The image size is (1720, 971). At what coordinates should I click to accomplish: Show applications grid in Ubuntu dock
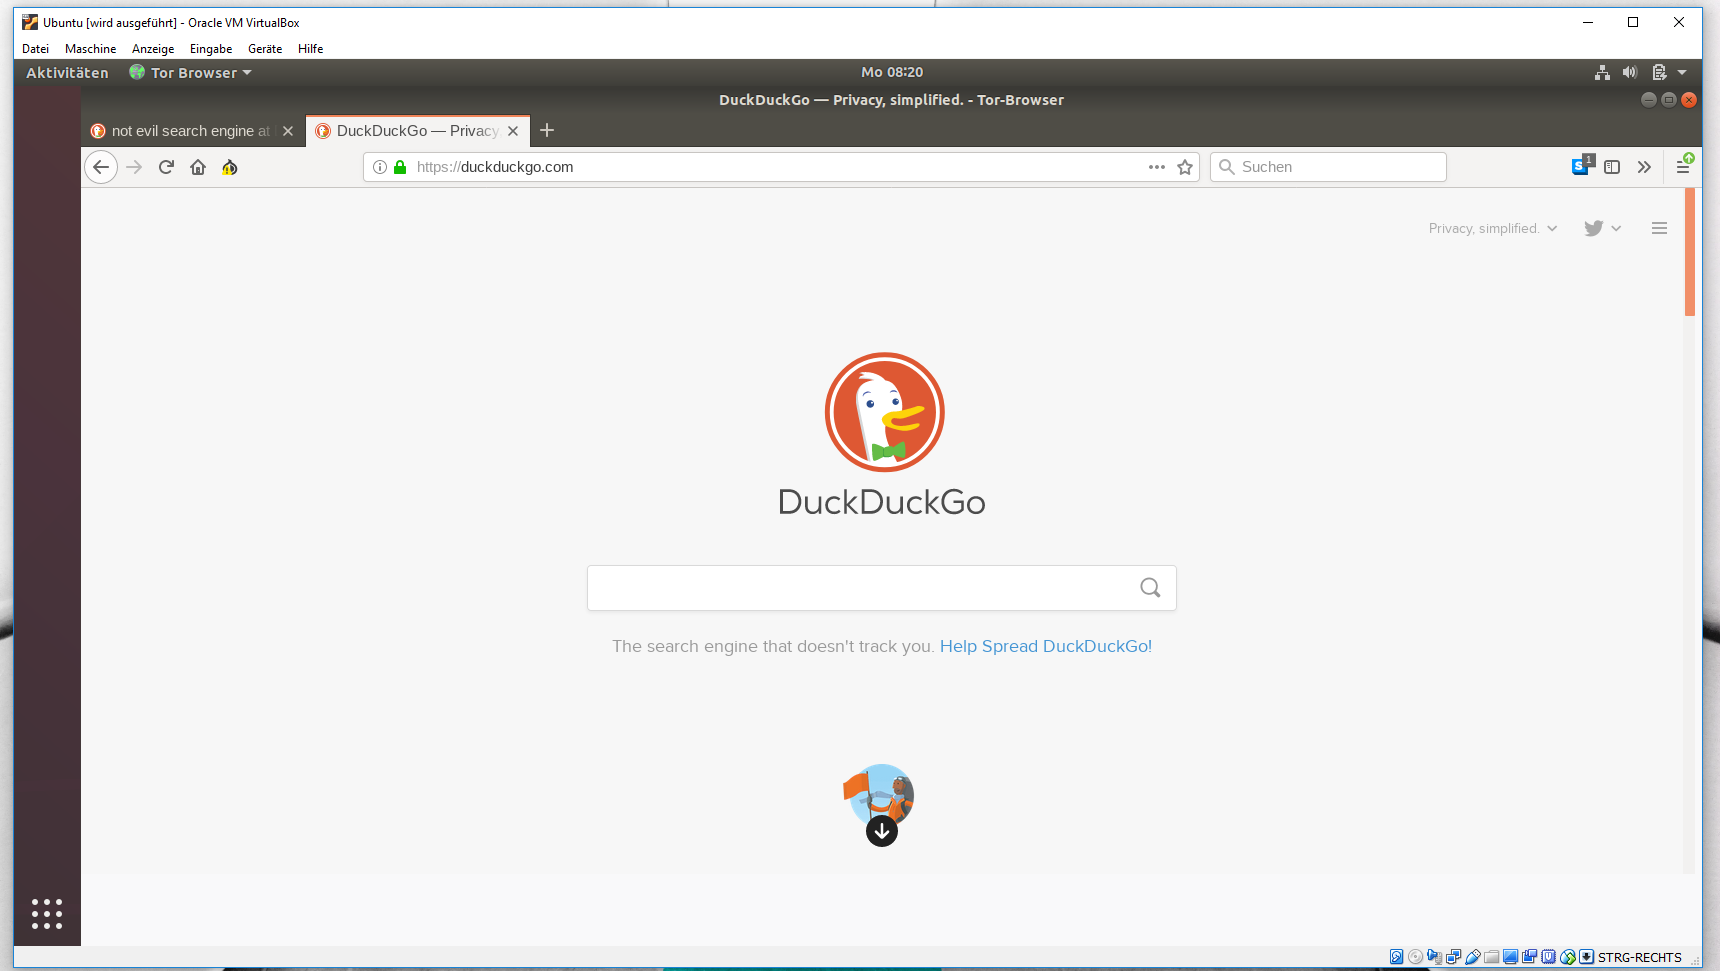(47, 913)
